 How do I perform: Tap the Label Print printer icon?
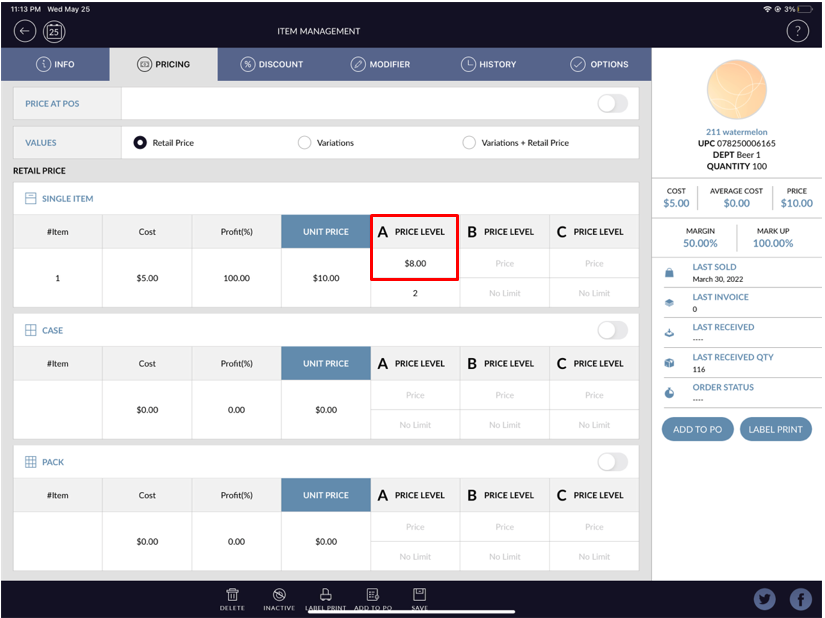pos(325,595)
